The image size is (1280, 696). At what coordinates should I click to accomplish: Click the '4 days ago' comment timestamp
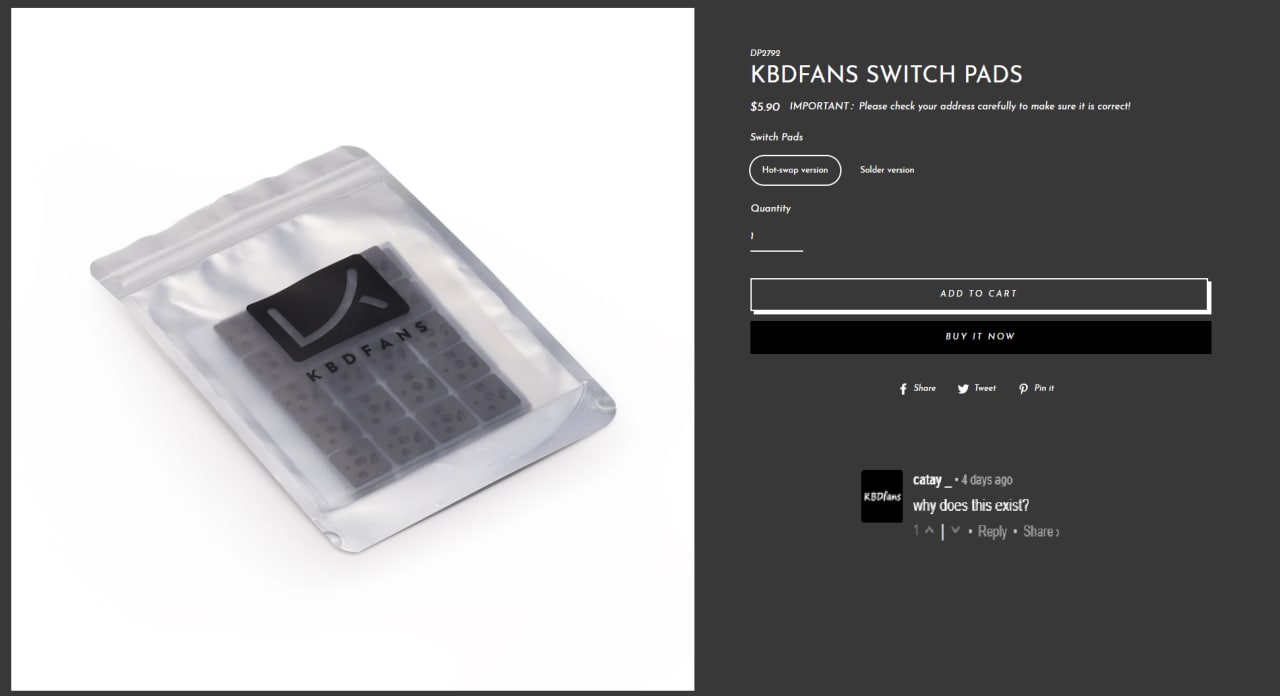pyautogui.click(x=987, y=480)
